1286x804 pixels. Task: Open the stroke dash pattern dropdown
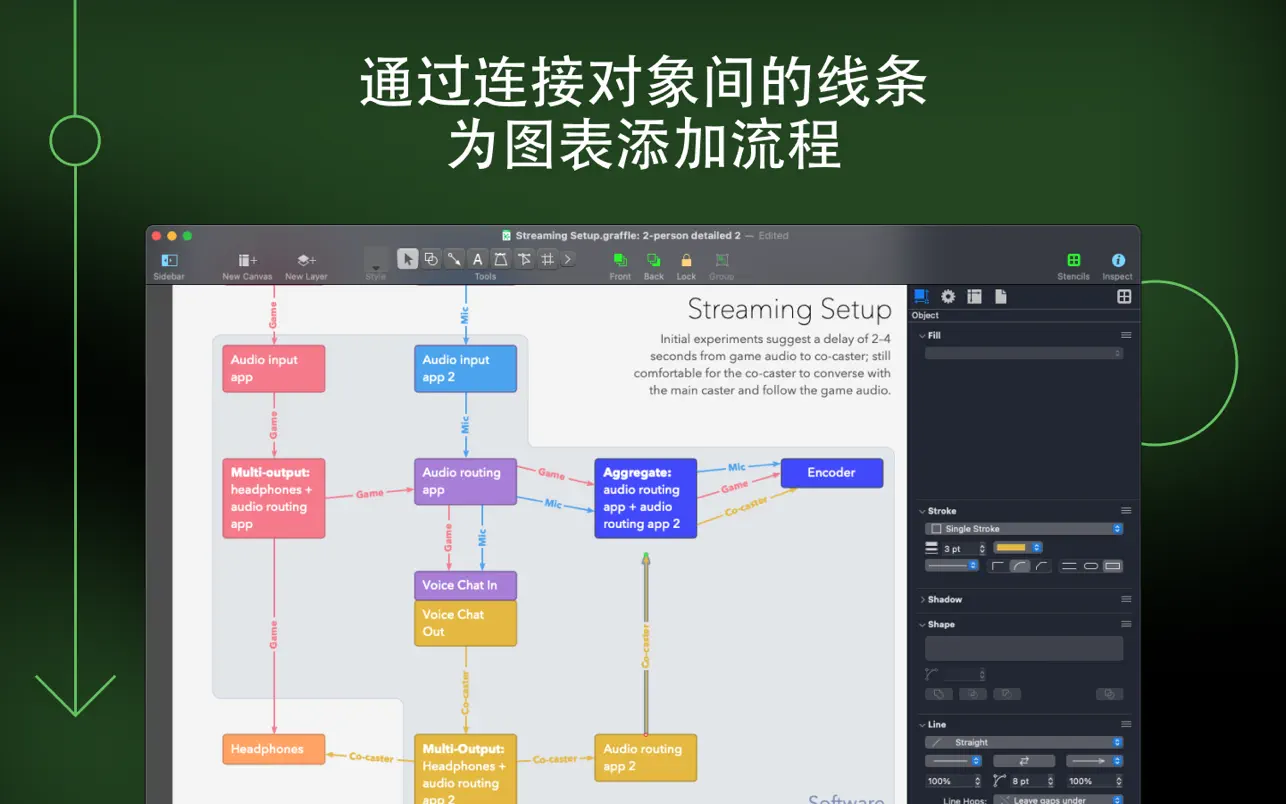(x=952, y=566)
